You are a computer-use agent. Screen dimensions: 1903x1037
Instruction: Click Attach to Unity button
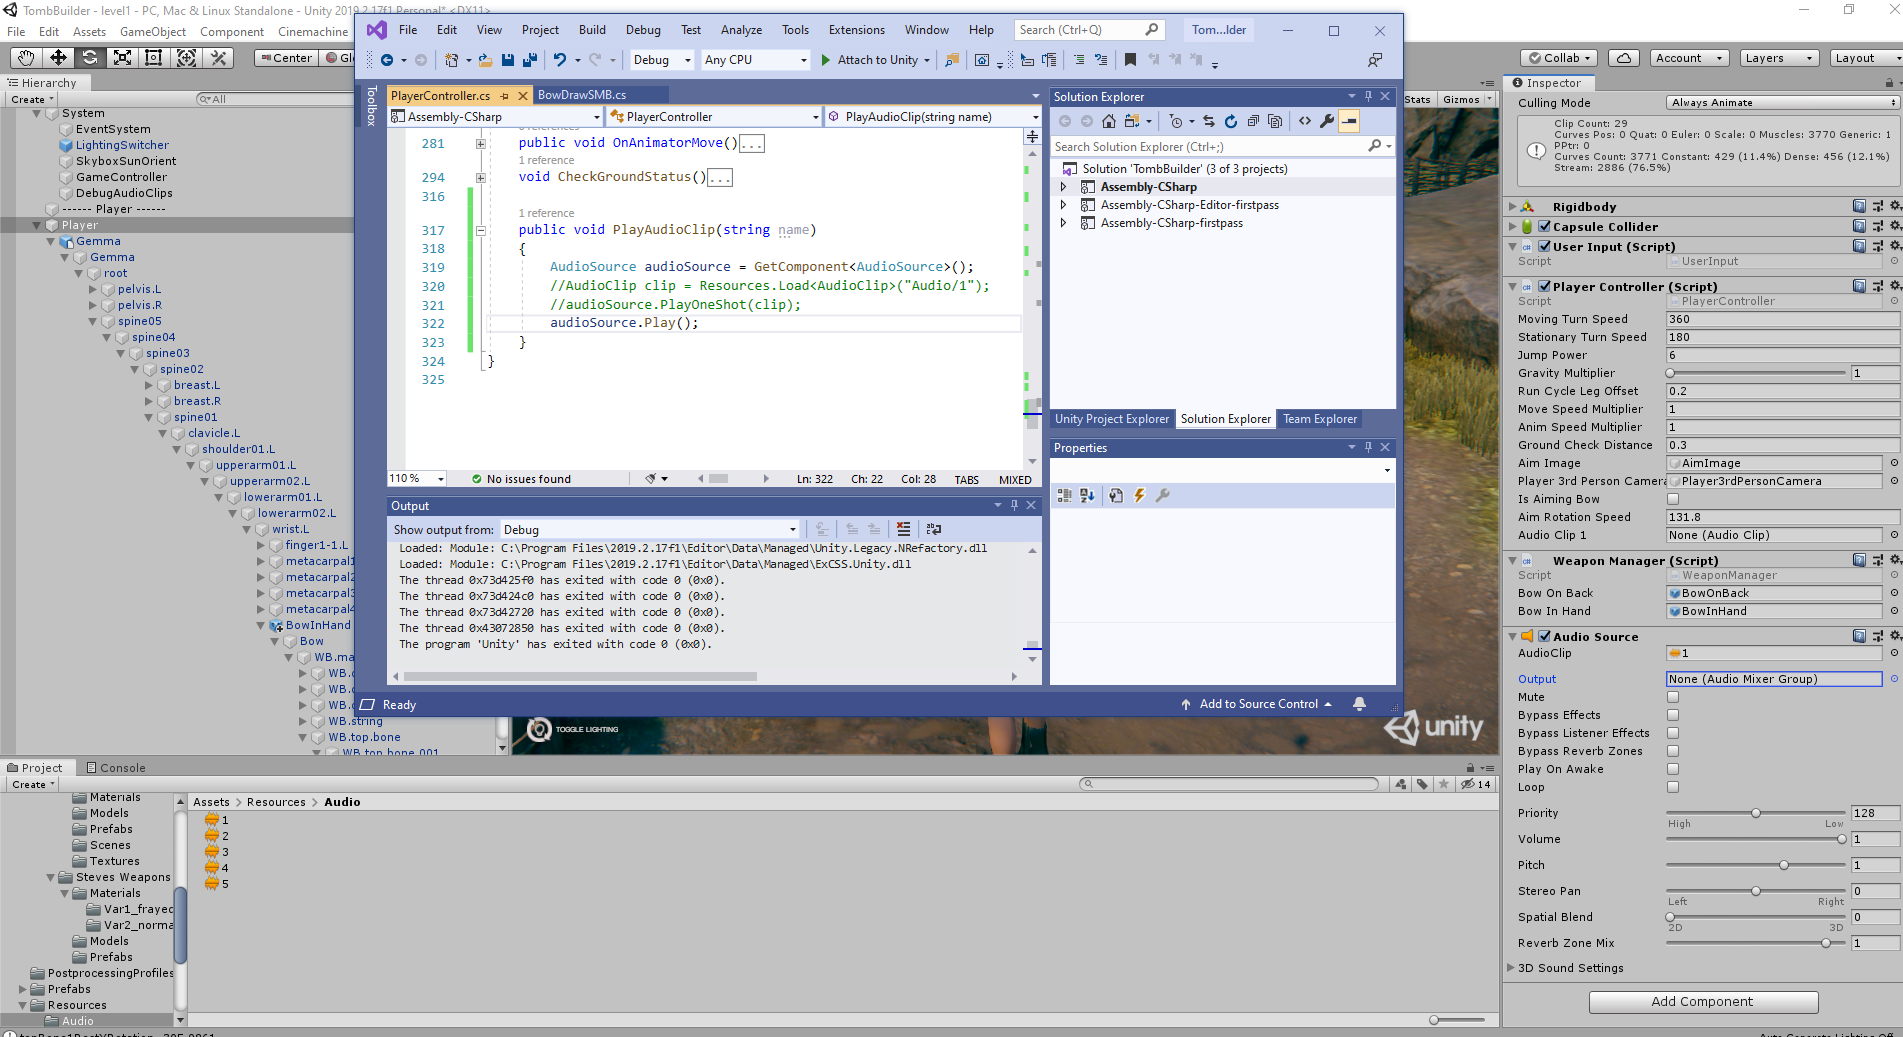[875, 60]
